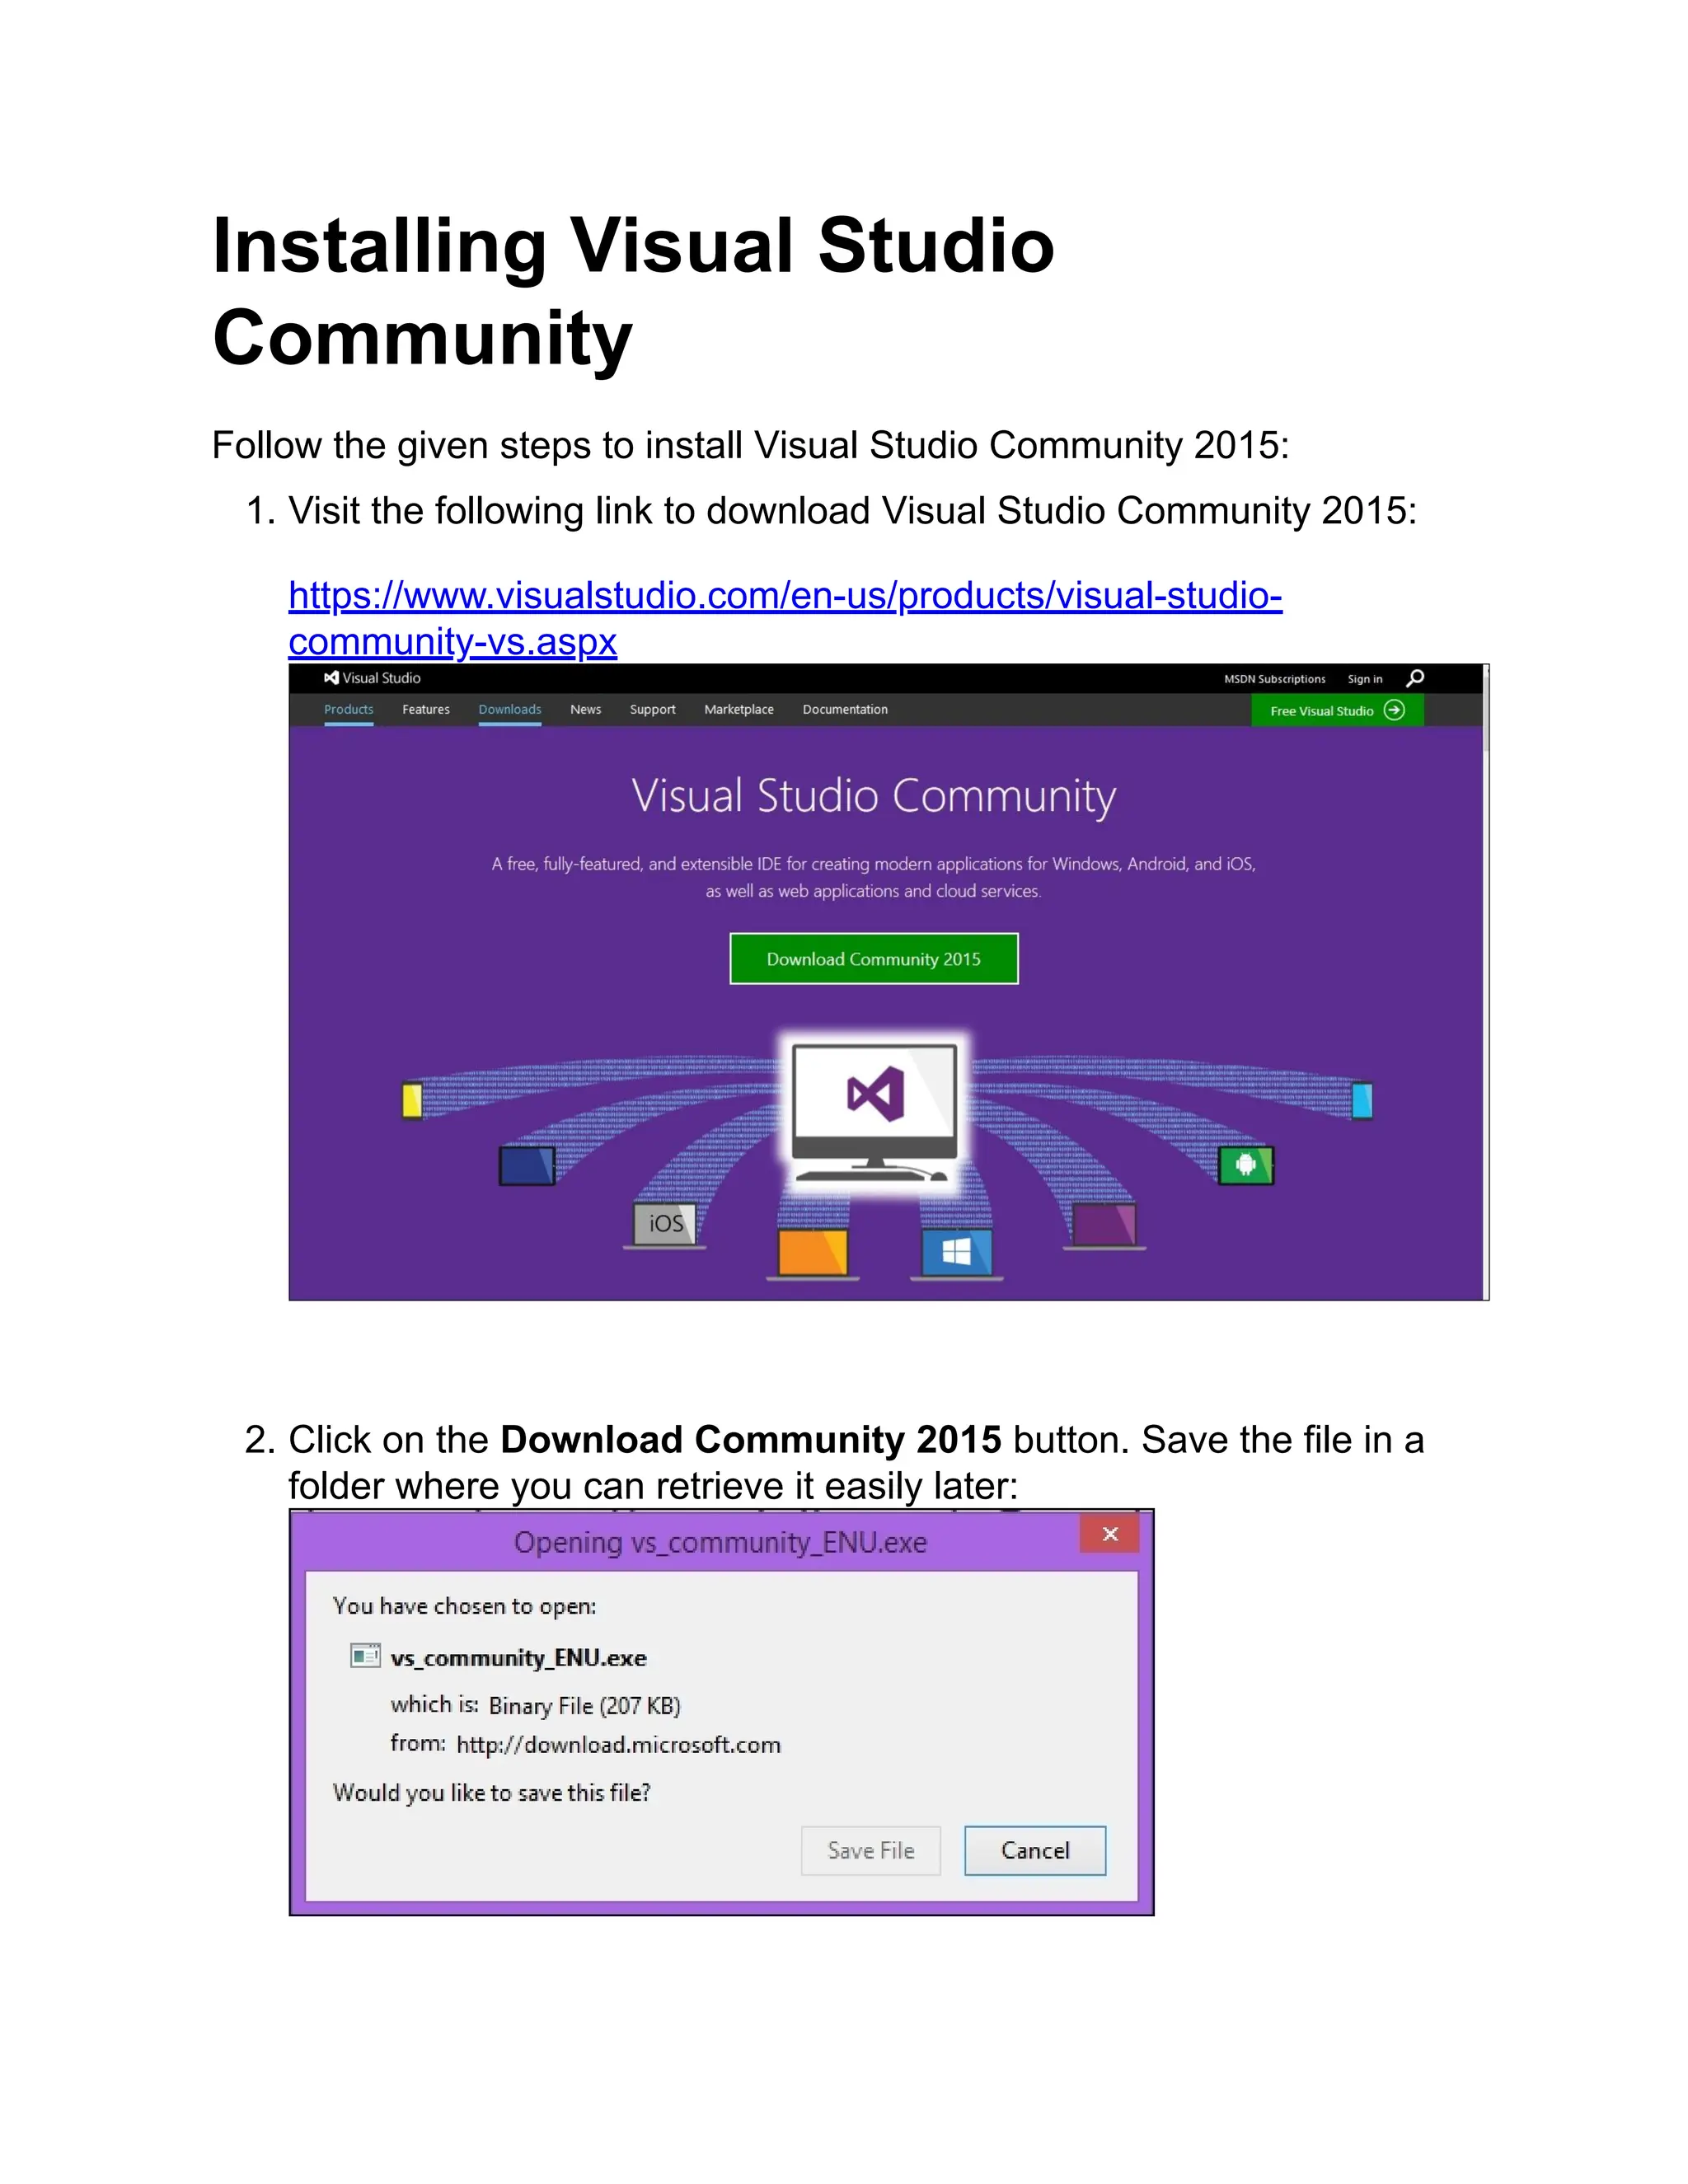
Task: Click the iOS laptop icon
Action: 665,1225
